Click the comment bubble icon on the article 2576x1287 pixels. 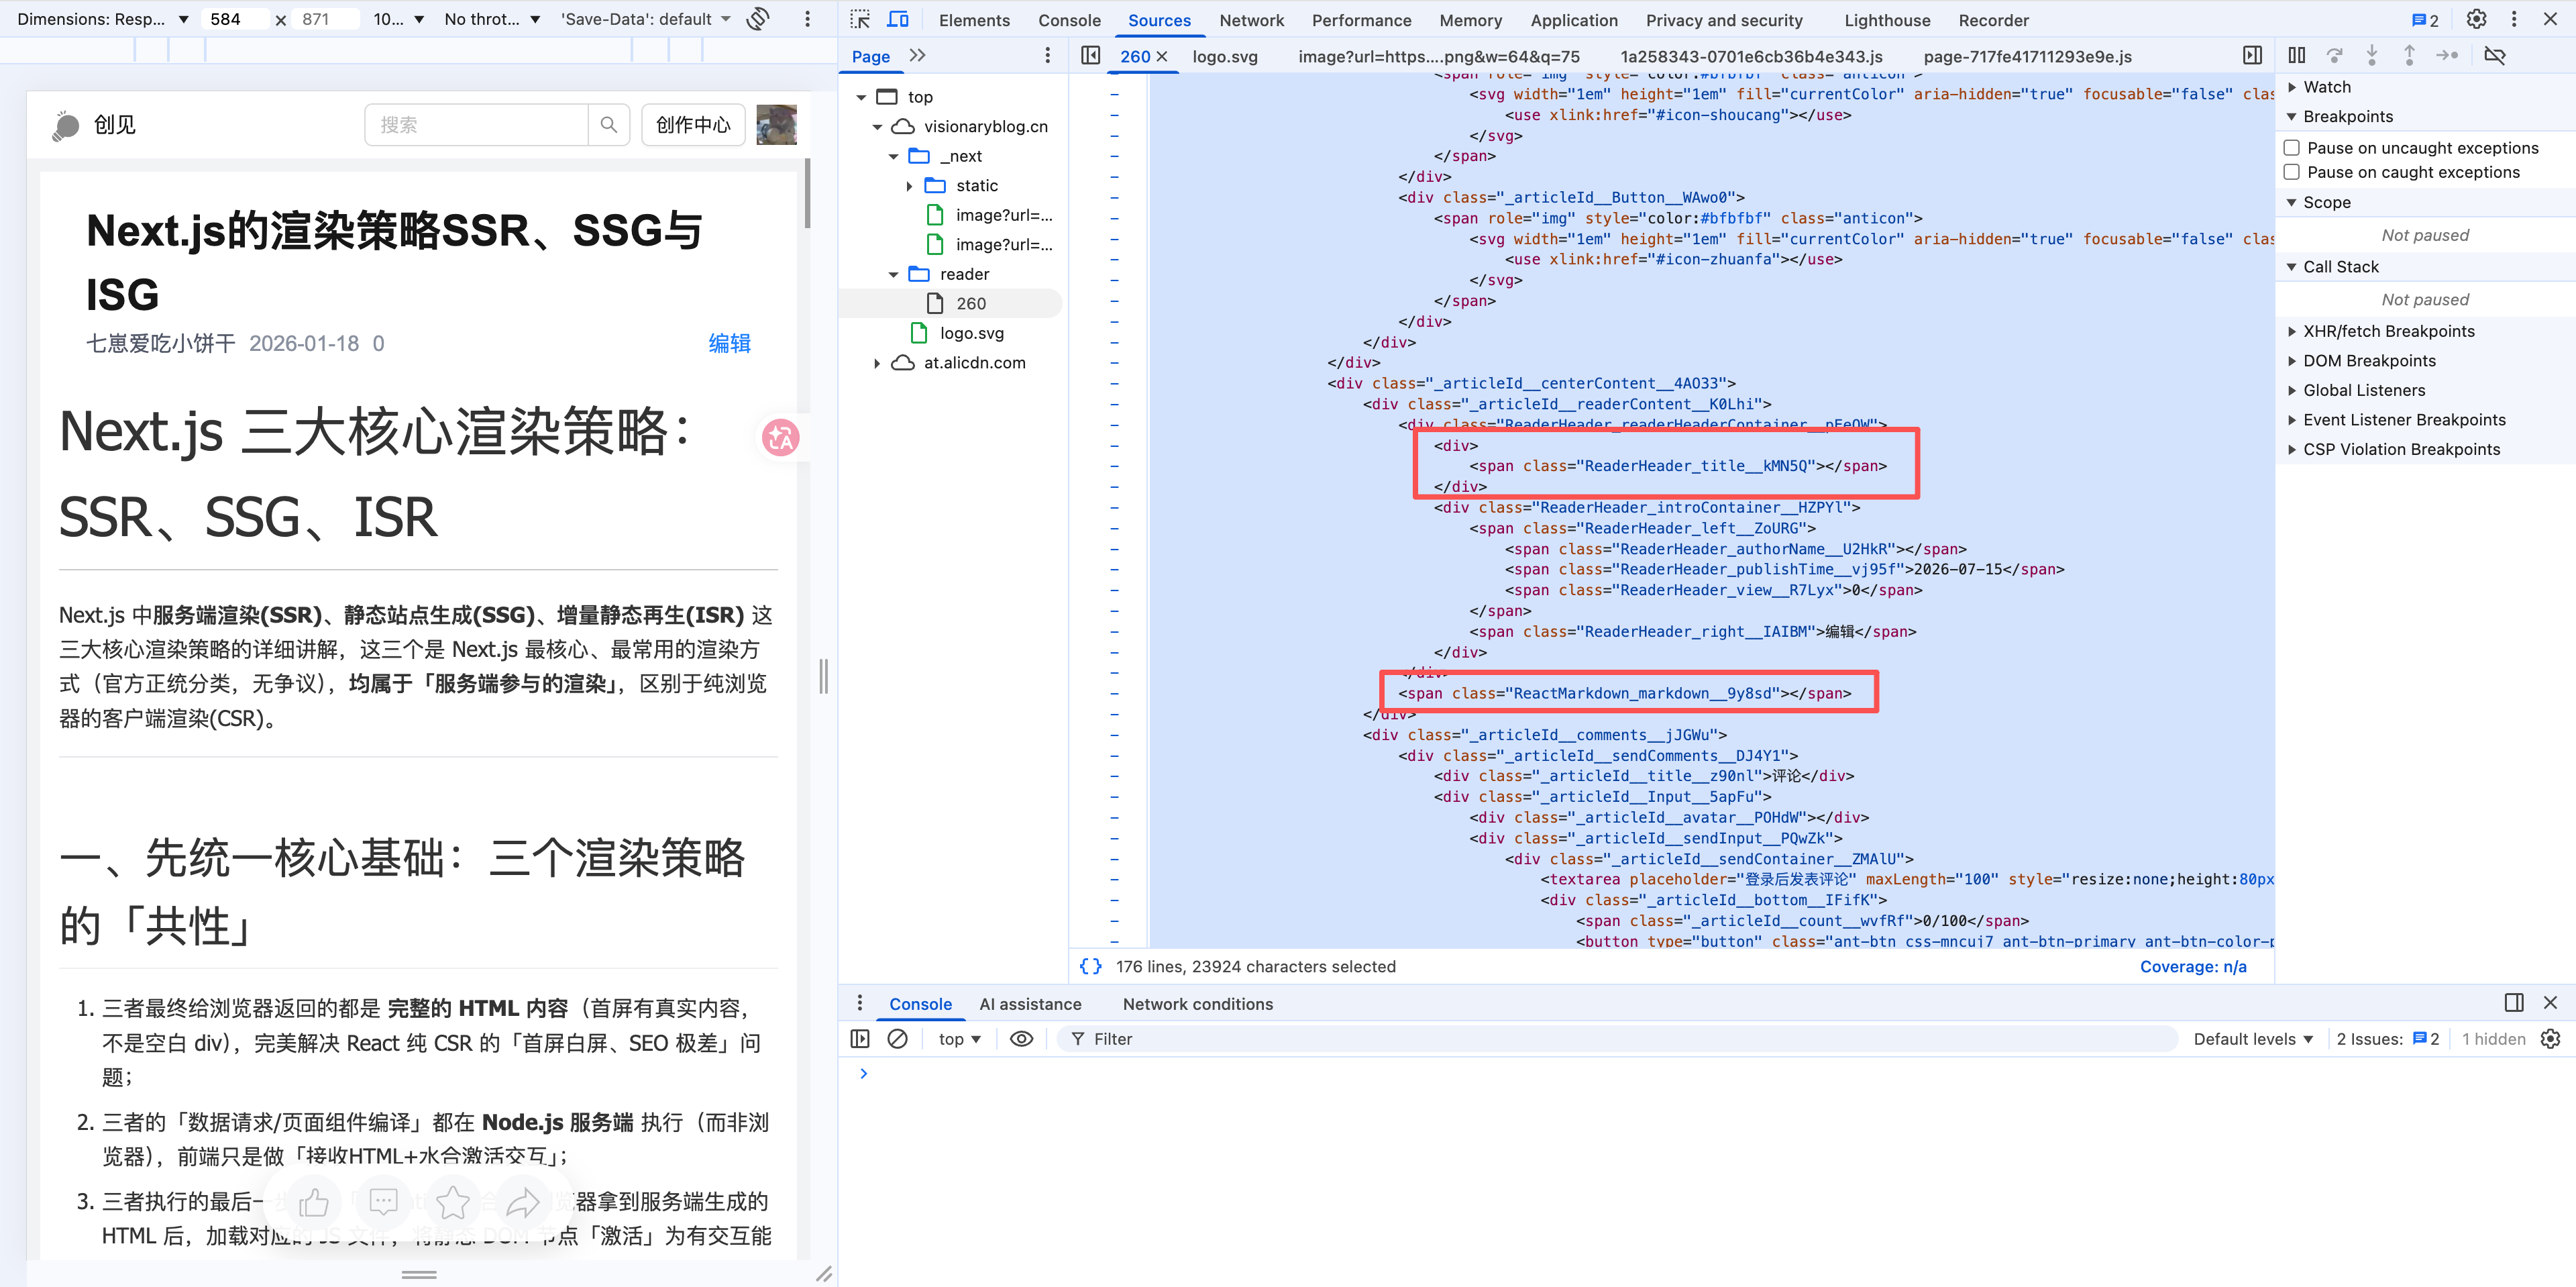(x=384, y=1202)
